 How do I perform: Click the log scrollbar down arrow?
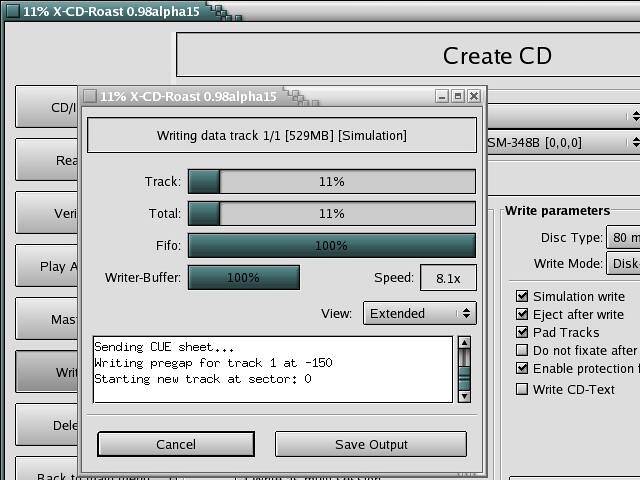464,396
